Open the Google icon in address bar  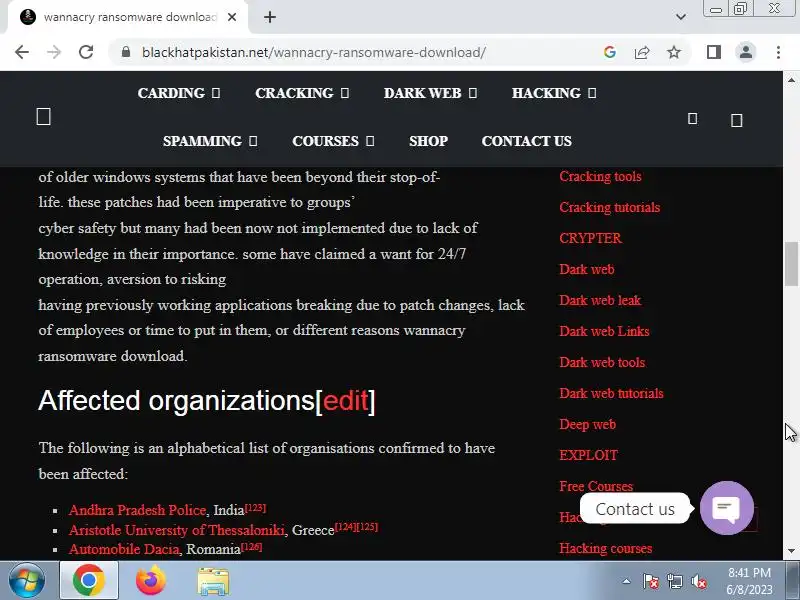click(x=610, y=52)
